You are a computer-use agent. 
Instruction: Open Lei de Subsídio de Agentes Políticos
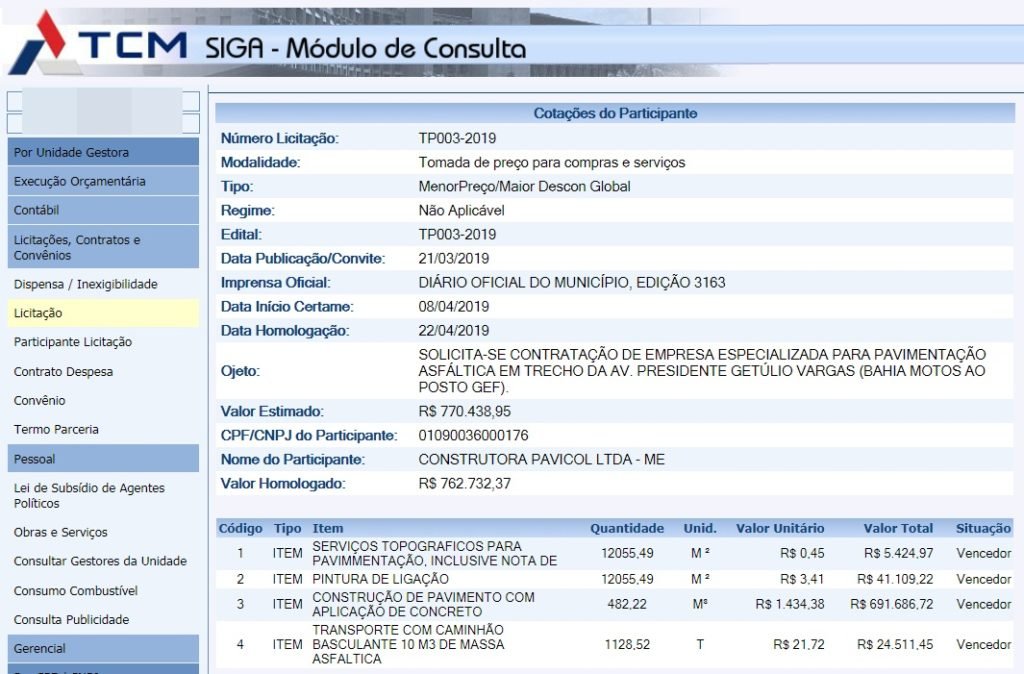(89, 495)
